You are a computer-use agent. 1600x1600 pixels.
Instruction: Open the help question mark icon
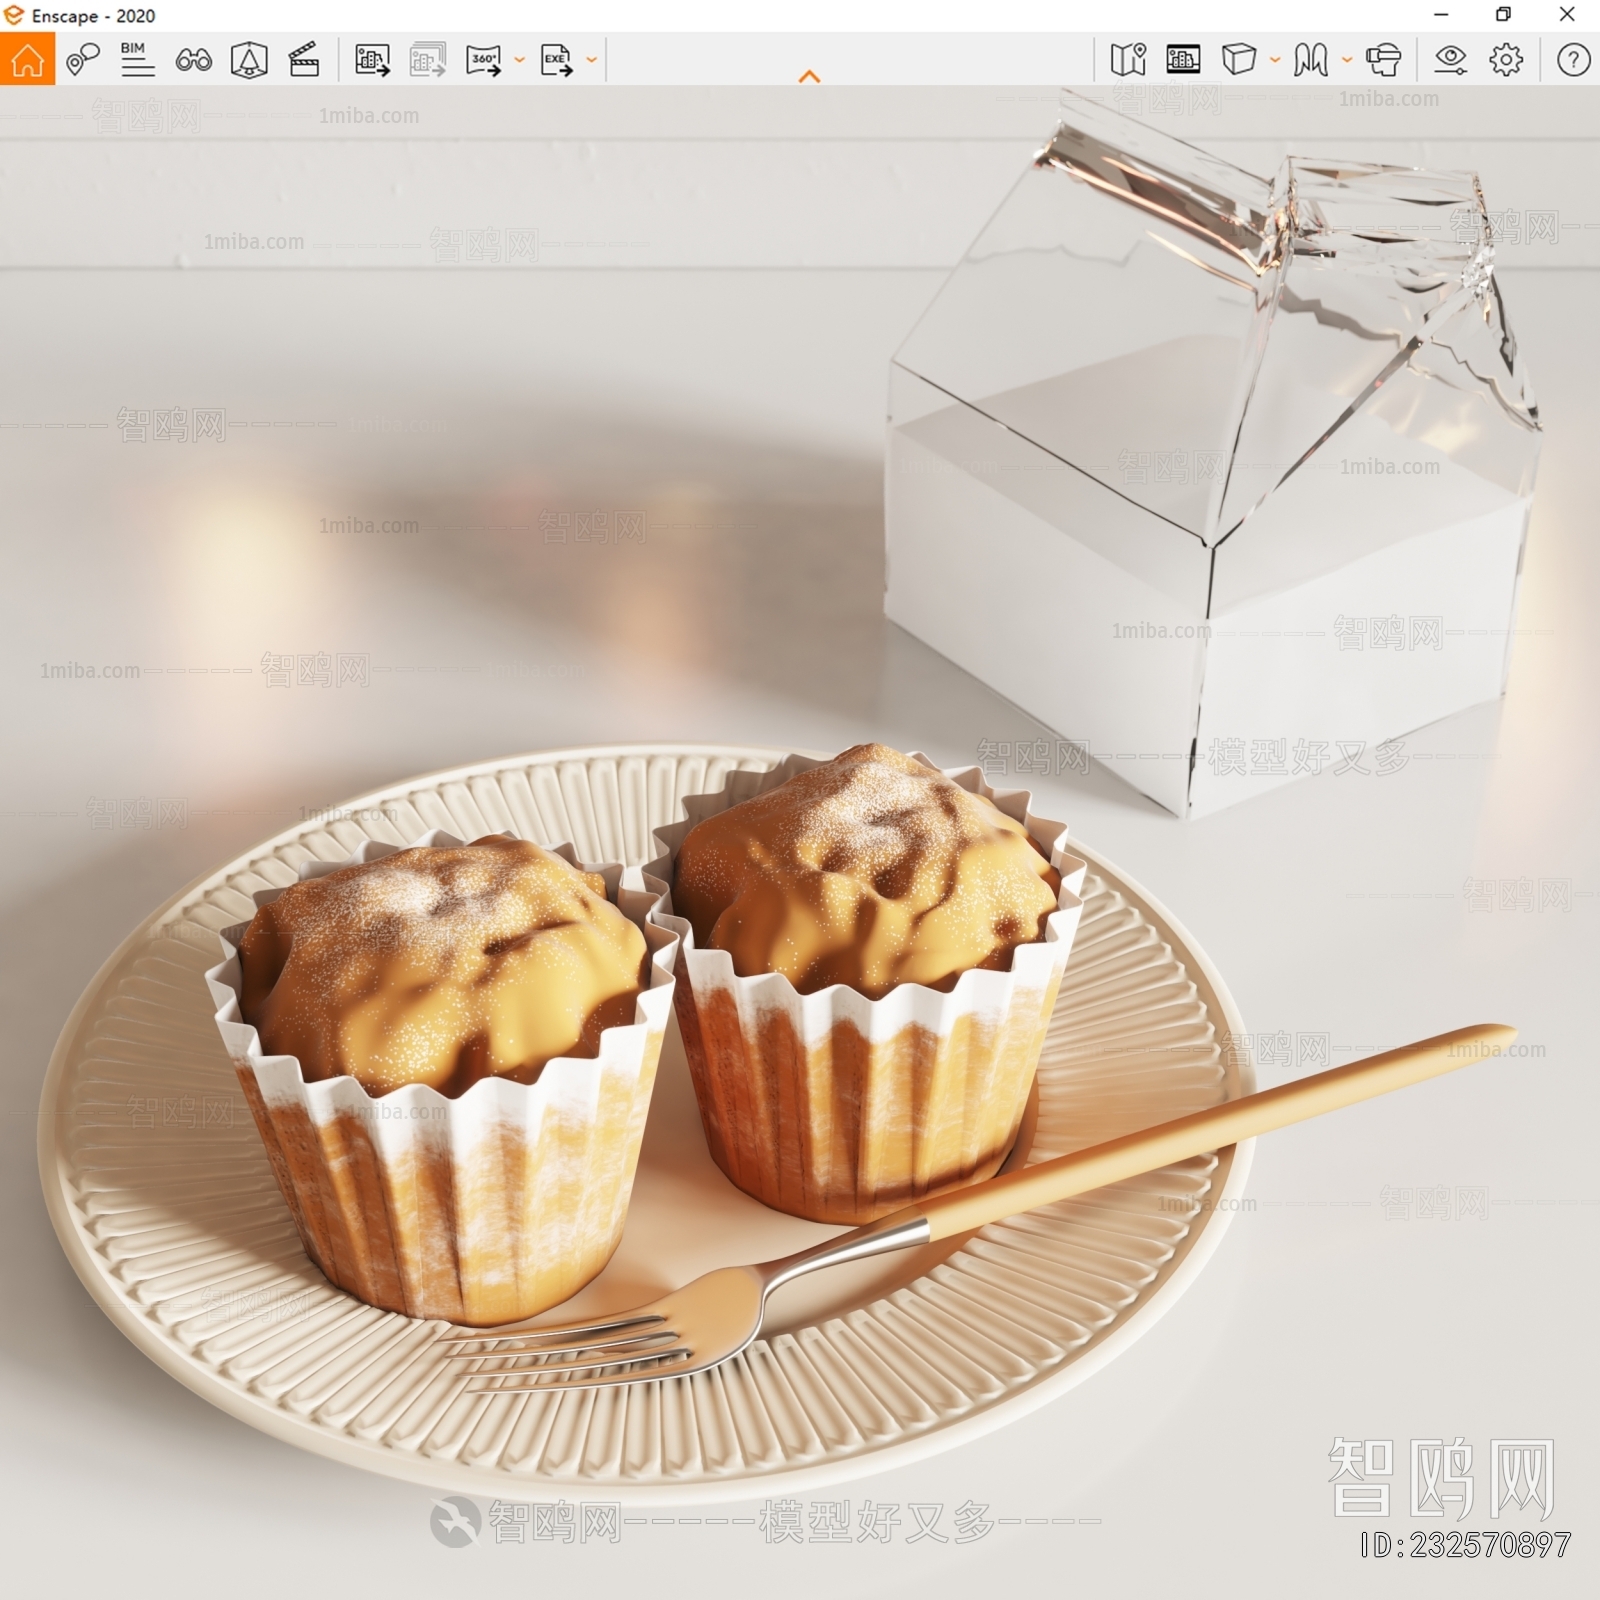coord(1573,60)
